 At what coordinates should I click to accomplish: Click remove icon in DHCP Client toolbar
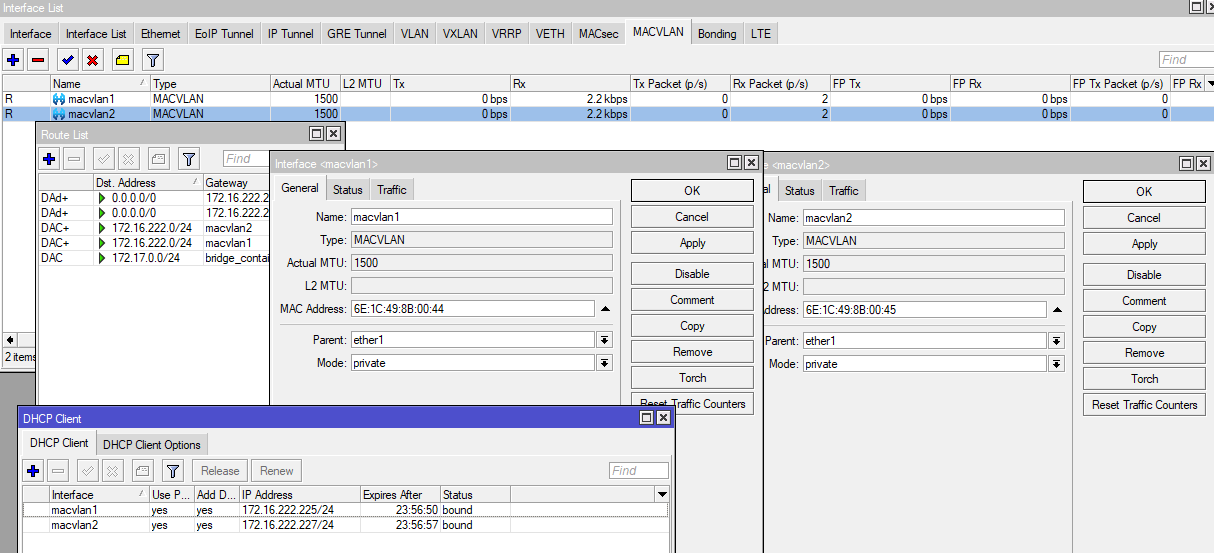[59, 470]
